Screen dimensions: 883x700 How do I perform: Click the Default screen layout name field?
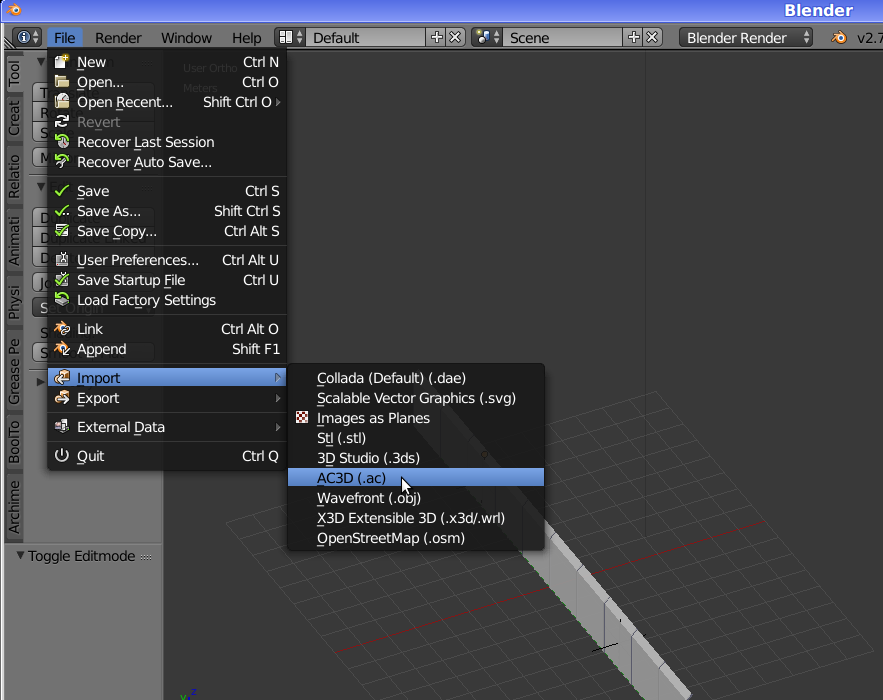tap(365, 38)
